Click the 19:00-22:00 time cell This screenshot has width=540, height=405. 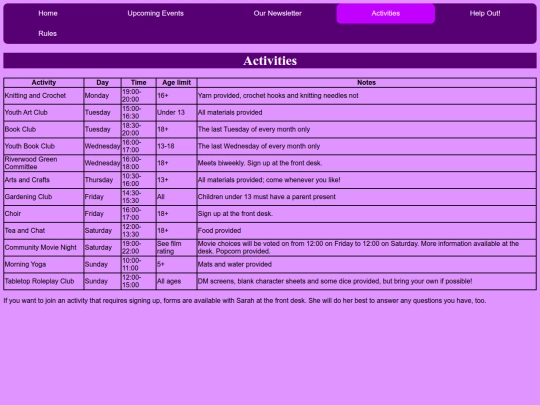pos(139,248)
